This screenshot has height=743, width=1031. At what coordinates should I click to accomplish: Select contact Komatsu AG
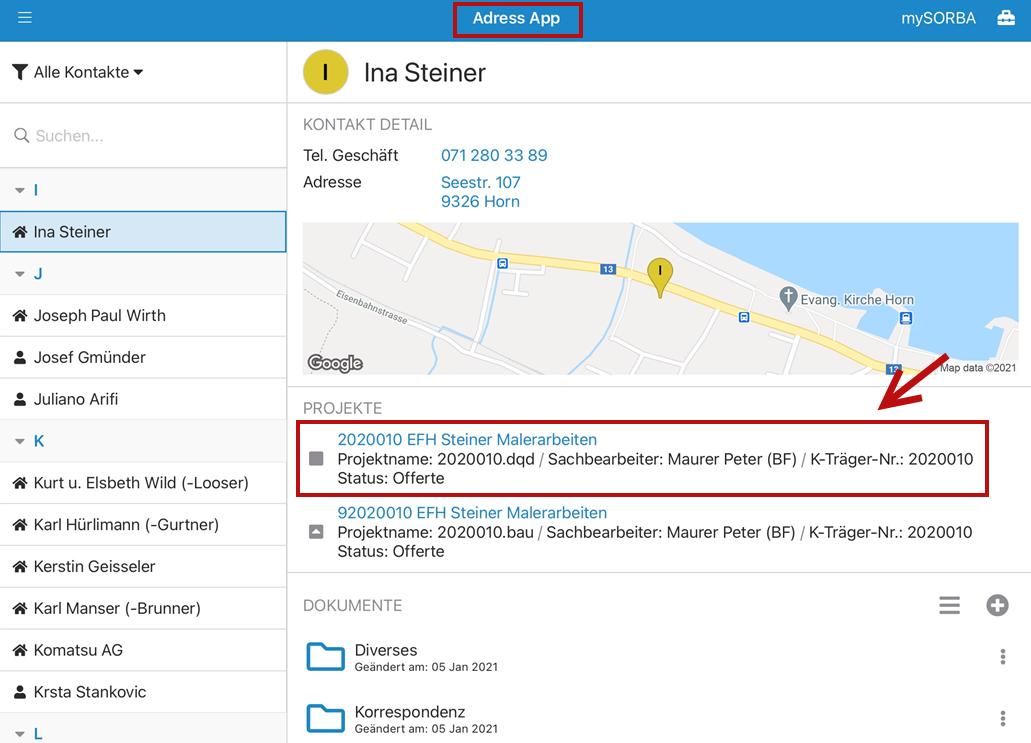click(143, 650)
